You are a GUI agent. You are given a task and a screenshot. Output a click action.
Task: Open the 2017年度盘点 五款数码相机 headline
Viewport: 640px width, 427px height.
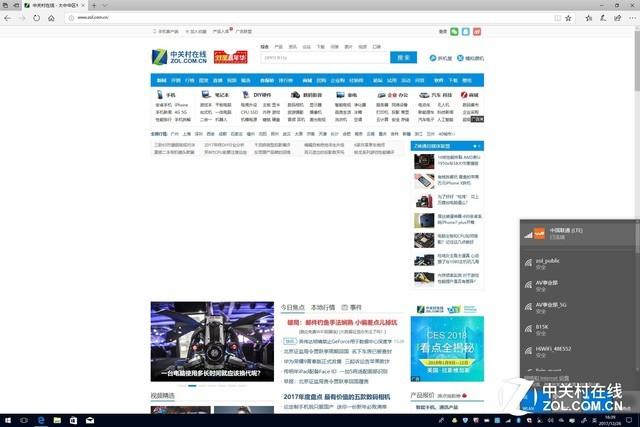(337, 397)
